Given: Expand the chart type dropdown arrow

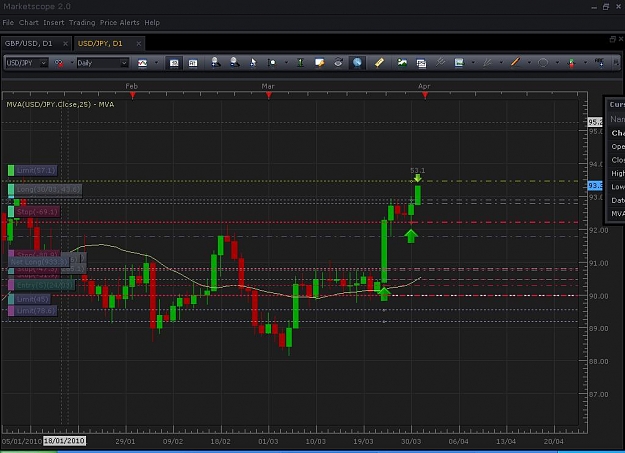Looking at the screenshot, I should pos(156,63).
